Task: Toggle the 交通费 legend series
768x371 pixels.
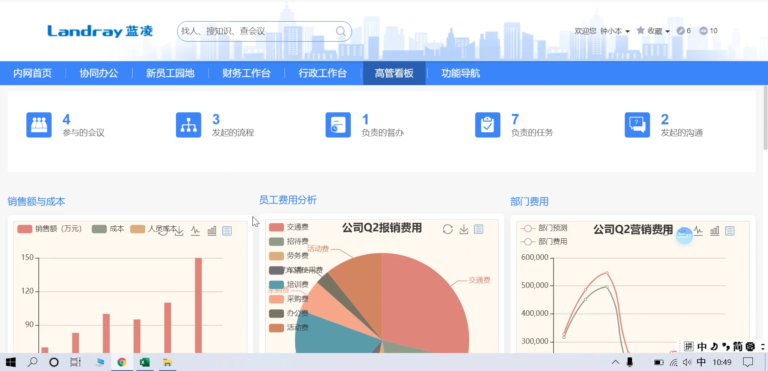Action: tap(289, 227)
